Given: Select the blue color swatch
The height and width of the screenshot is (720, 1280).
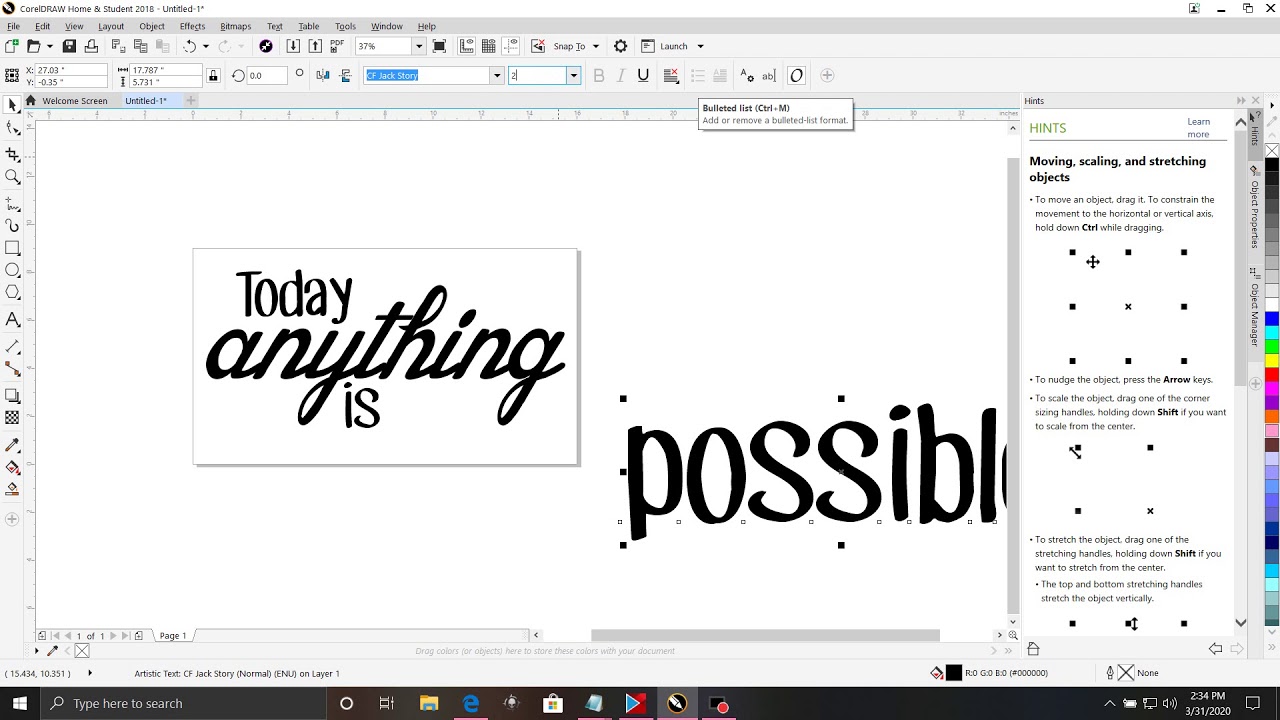Looking at the screenshot, I should coord(1272,318).
